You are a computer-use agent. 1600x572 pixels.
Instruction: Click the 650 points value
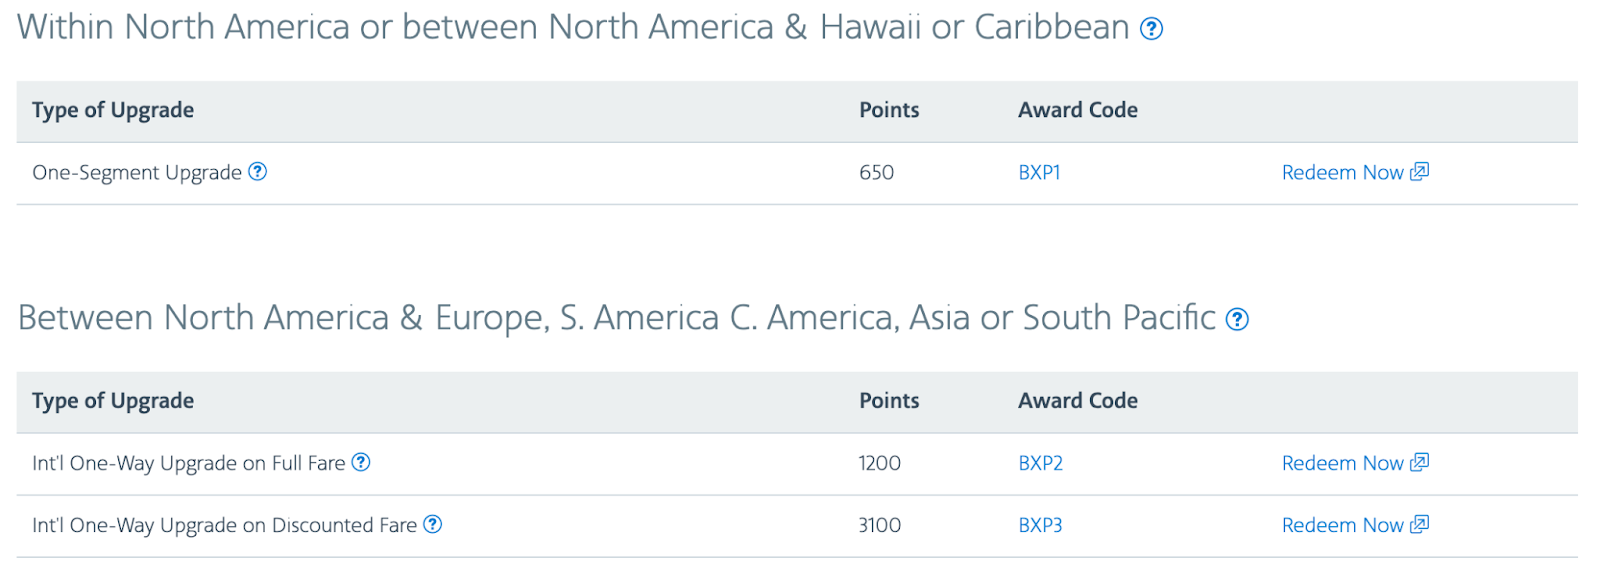(x=876, y=173)
